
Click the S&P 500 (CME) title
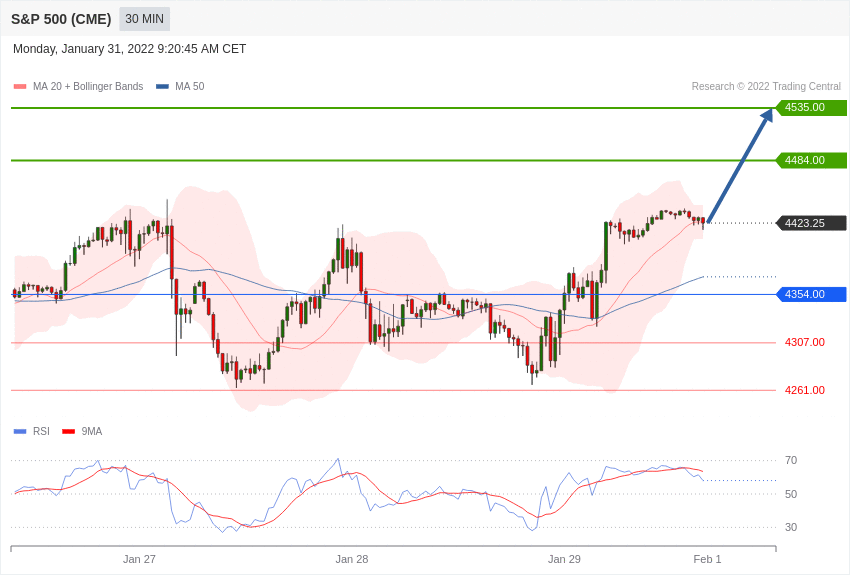[x=61, y=19]
